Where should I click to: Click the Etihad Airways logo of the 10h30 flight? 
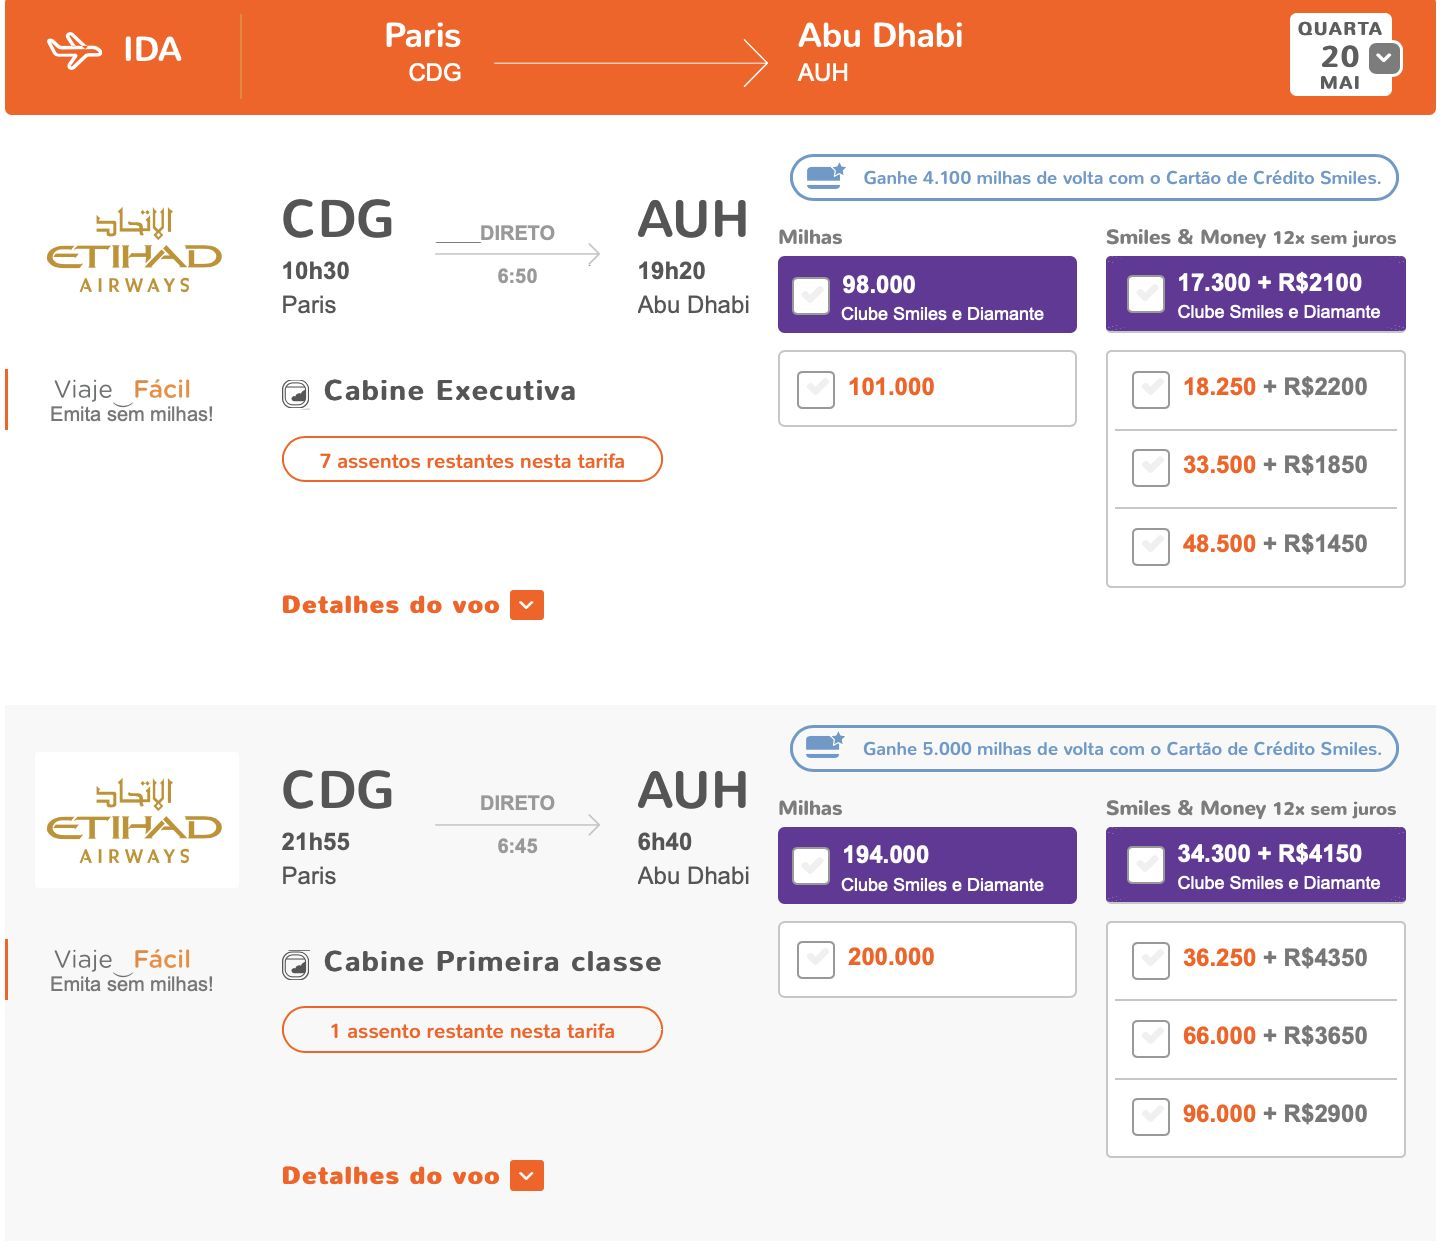pyautogui.click(x=135, y=250)
